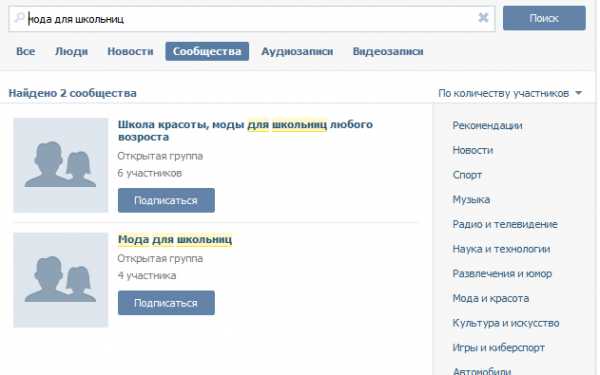Switch to the 'Люди' tab
Image resolution: width=600 pixels, height=375 pixels.
72,51
